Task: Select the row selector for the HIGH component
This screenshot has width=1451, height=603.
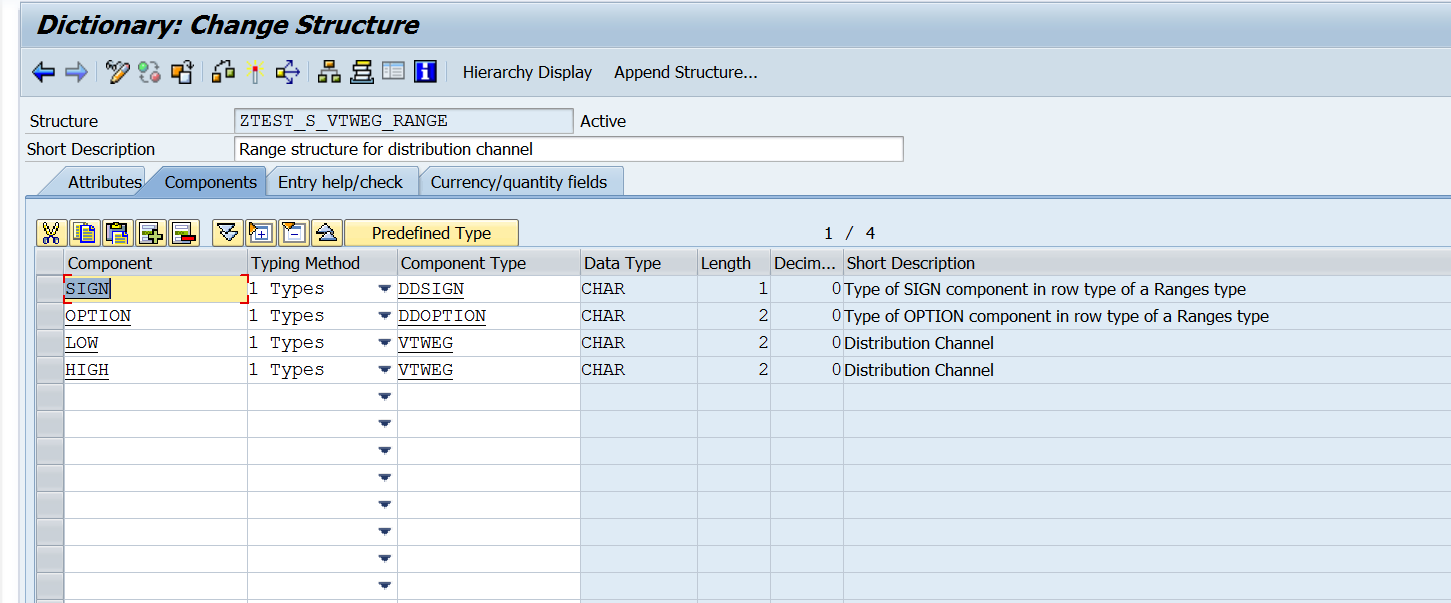Action: coord(50,370)
